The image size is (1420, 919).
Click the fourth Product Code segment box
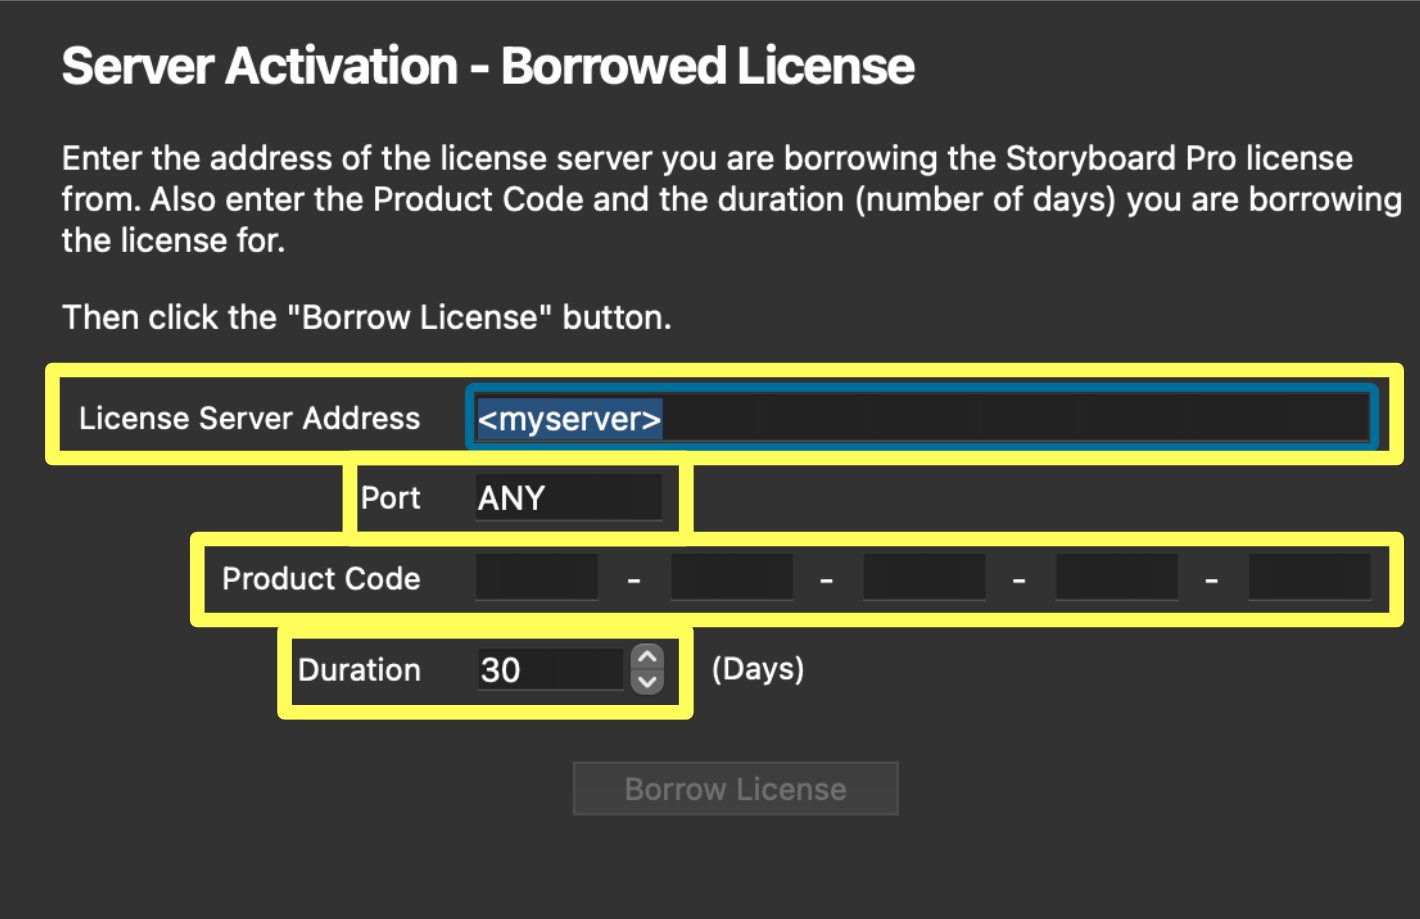[1117, 578]
